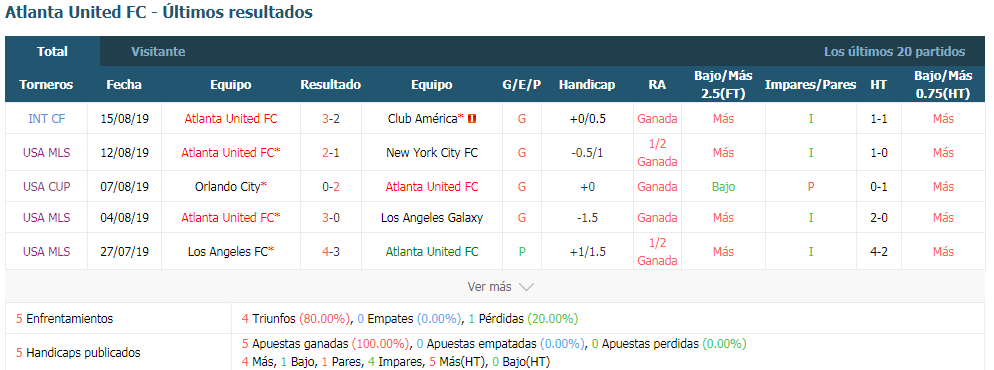This screenshot has width=994, height=370.
Task: Open the 4-3 result against Los Angeles FC
Action: coord(330,252)
